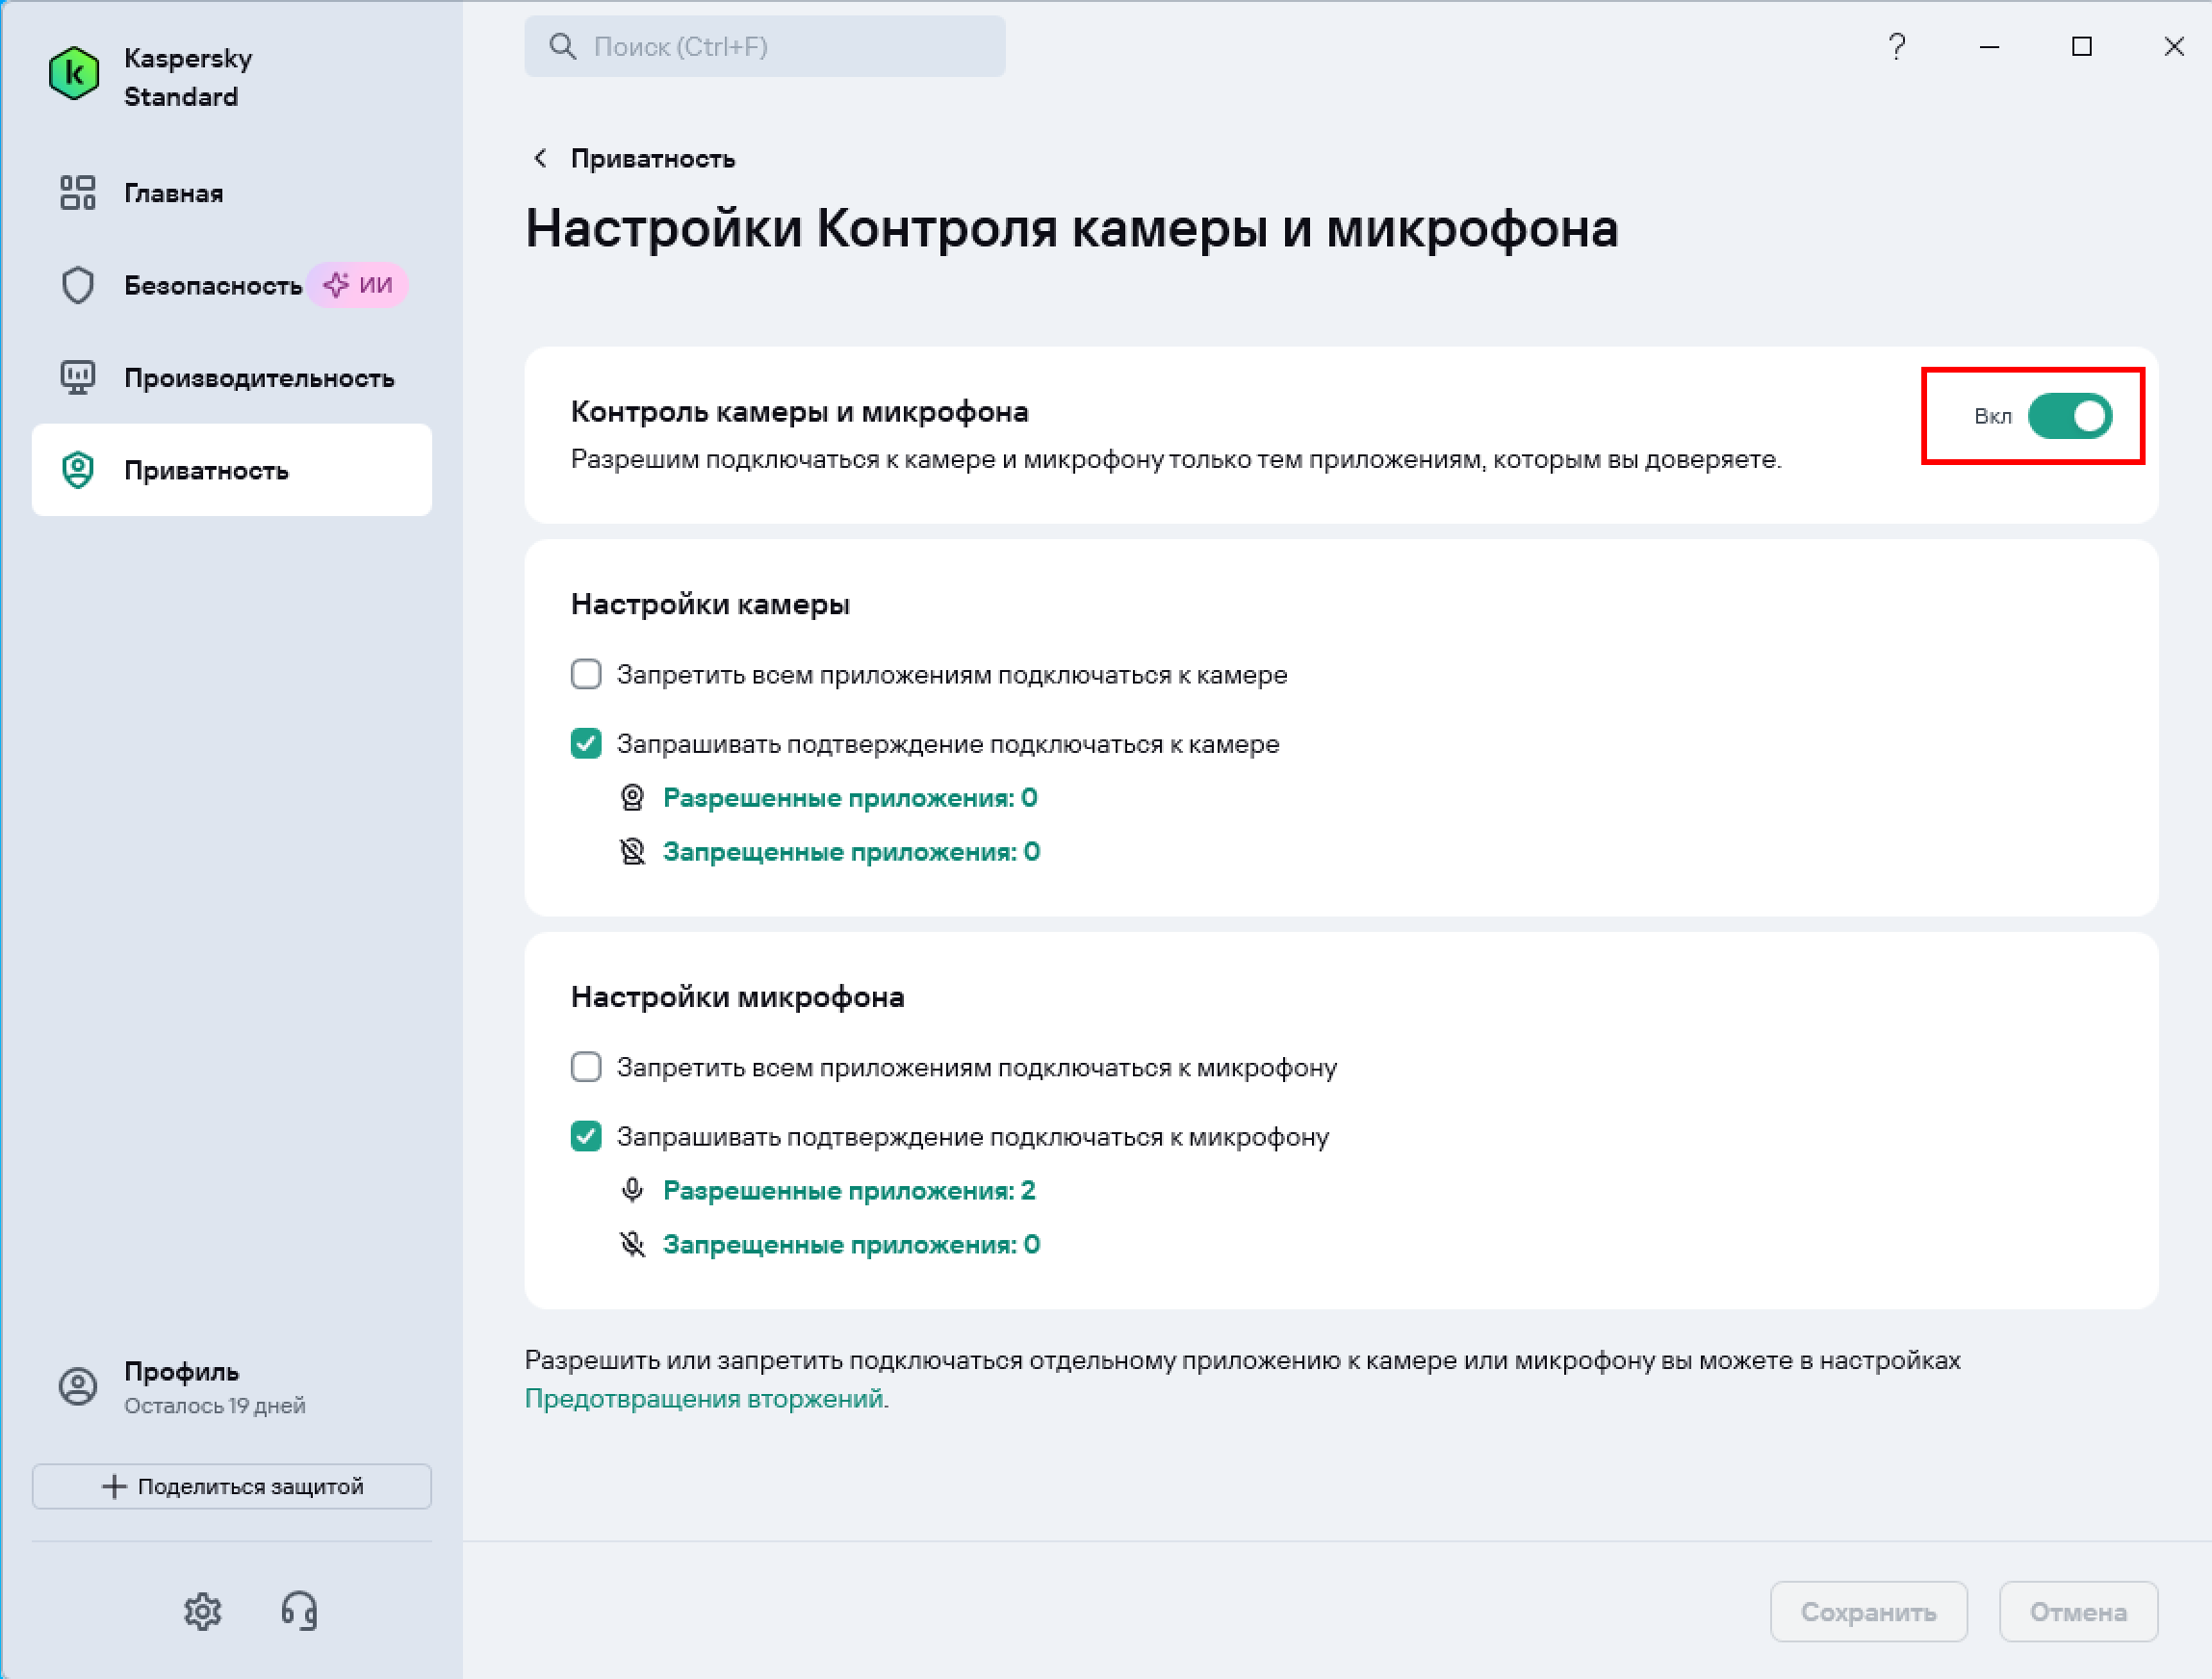2212x1679 pixels.
Task: Open support headset icon
Action: pyautogui.click(x=299, y=1611)
